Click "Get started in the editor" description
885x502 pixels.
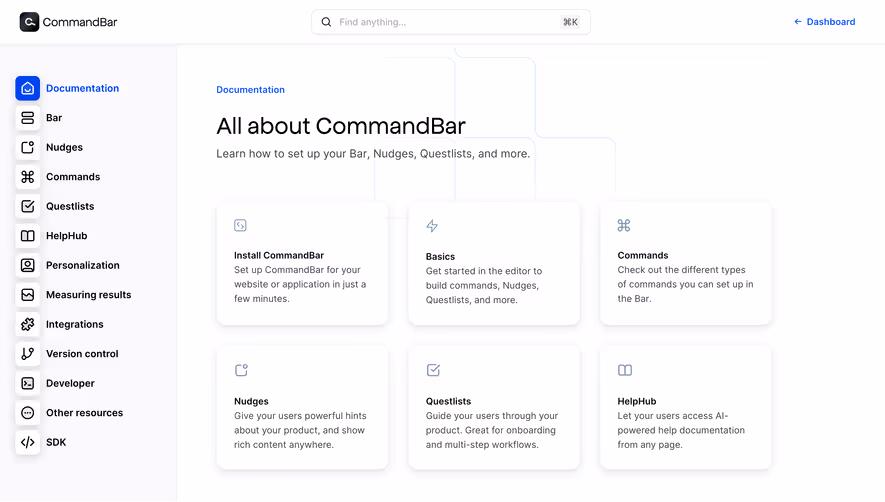(x=484, y=285)
